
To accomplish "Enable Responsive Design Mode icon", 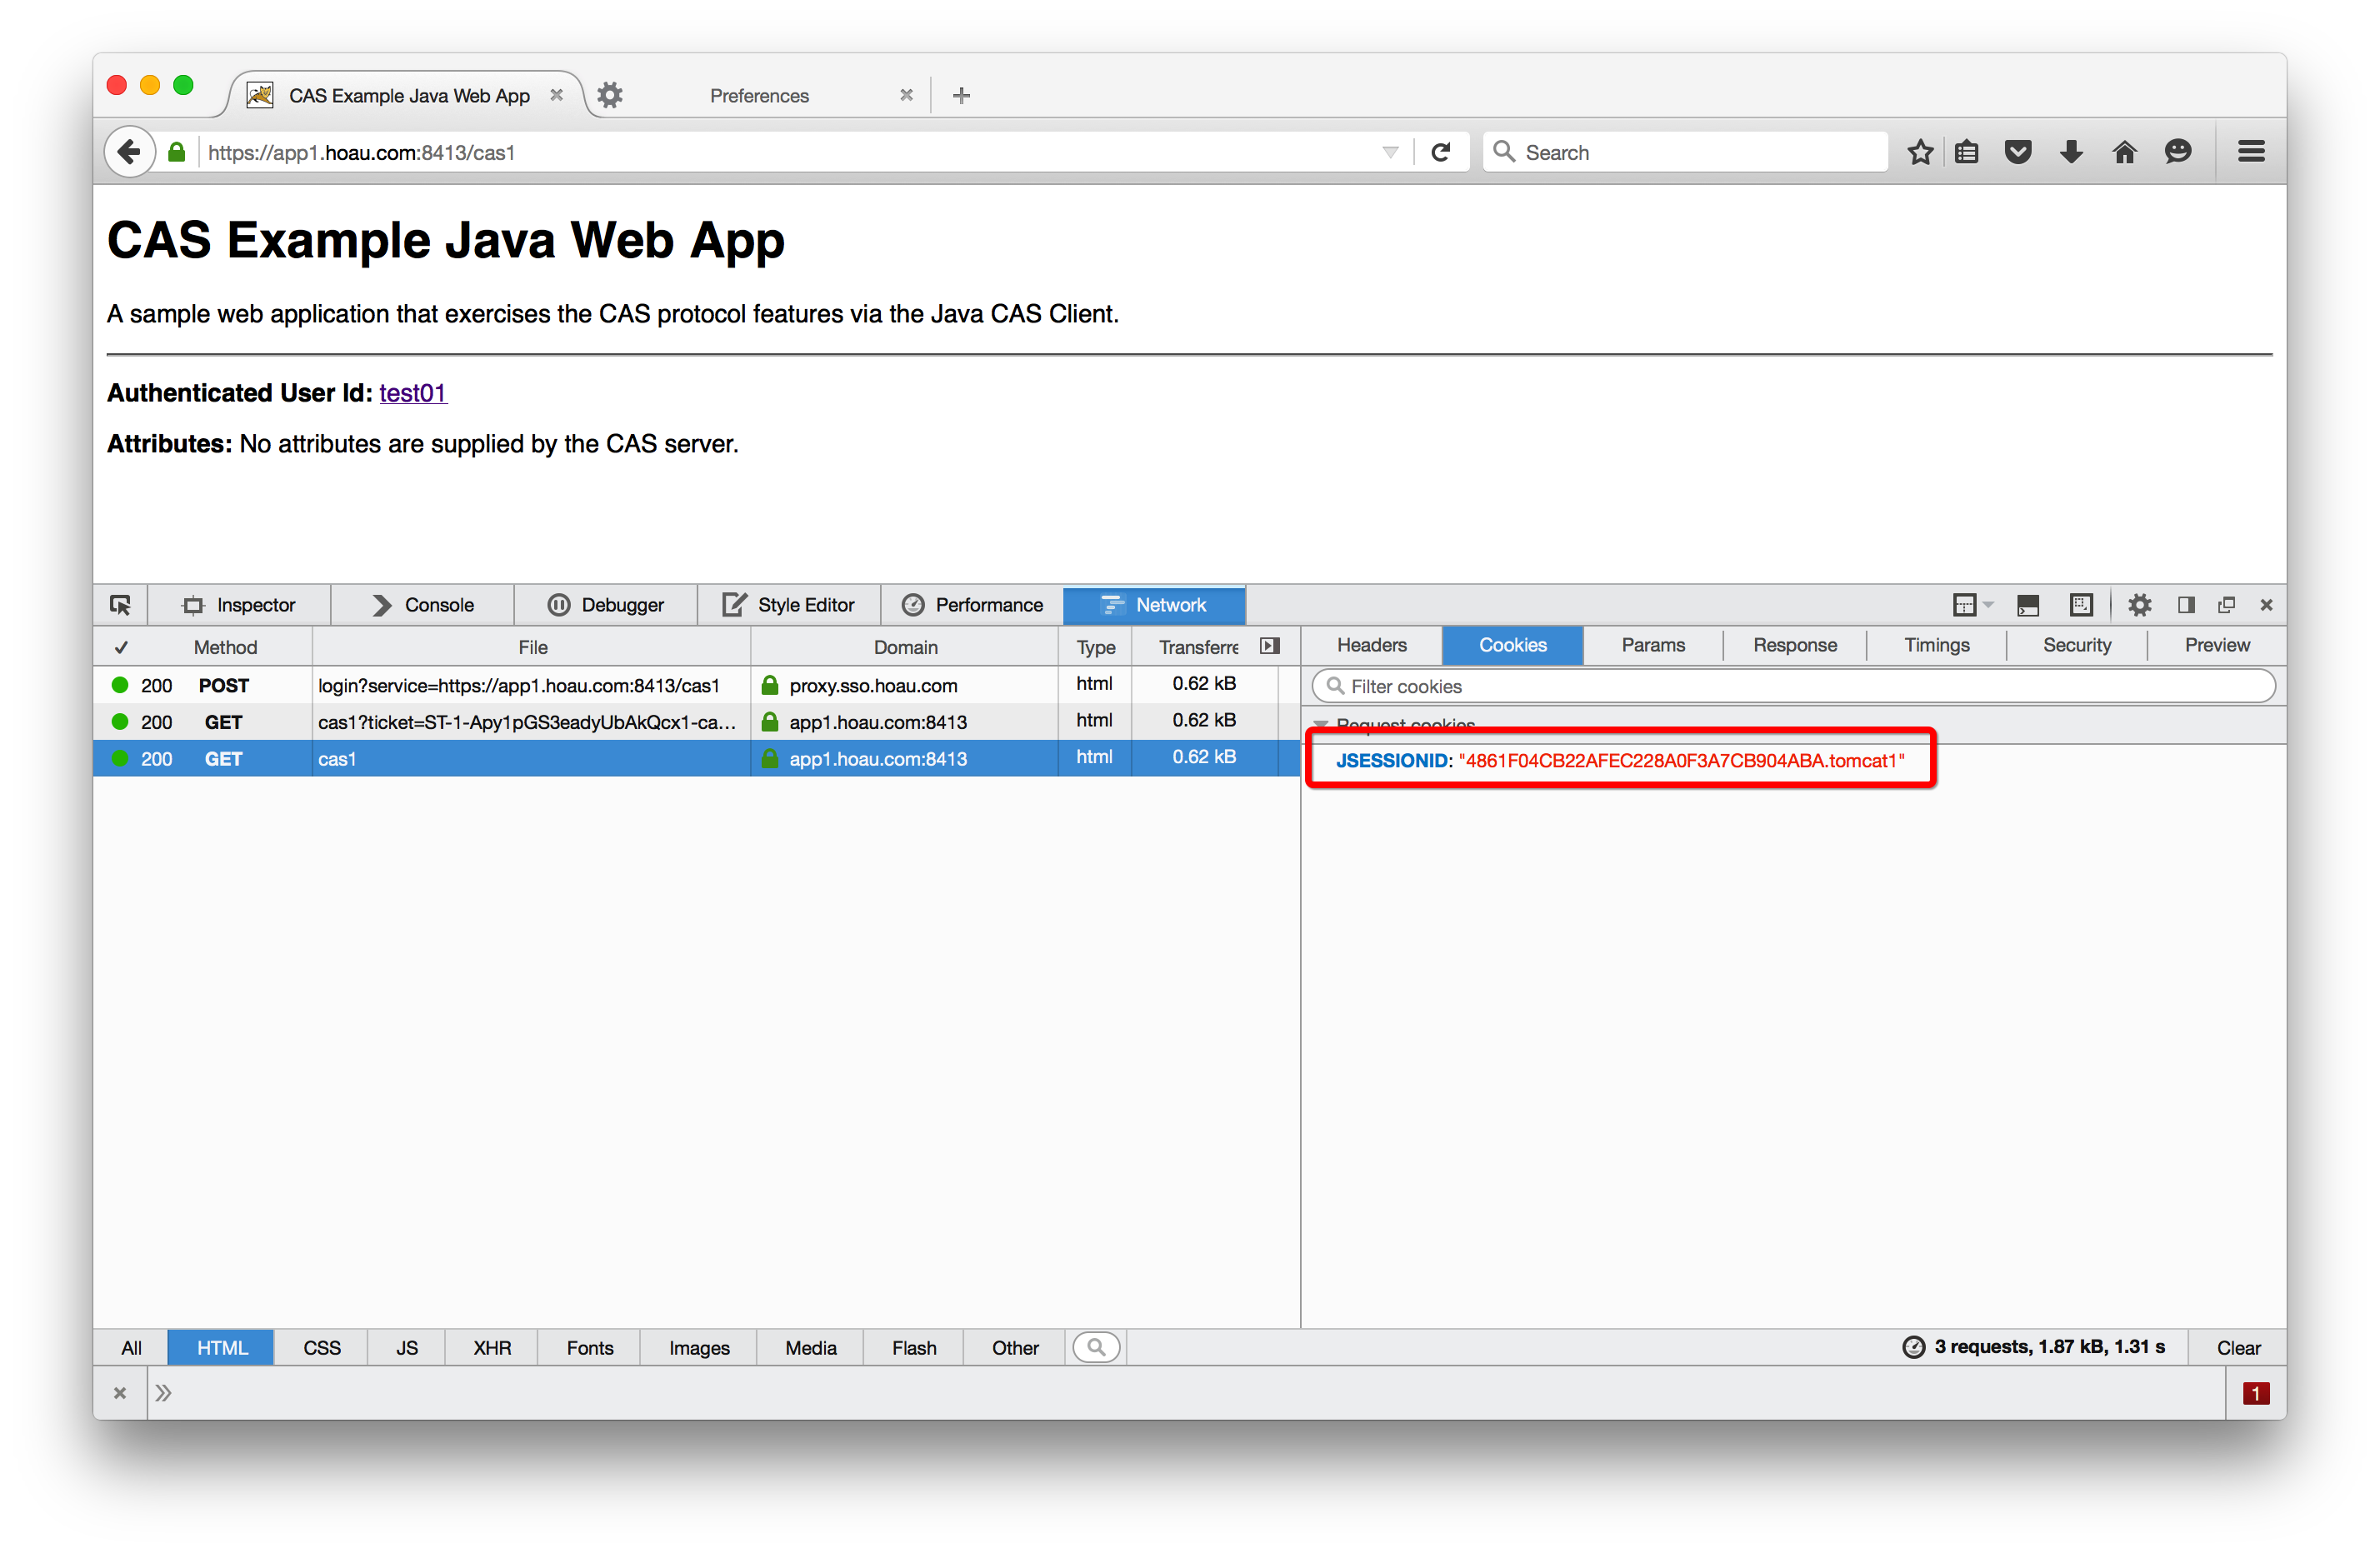I will [2081, 605].
